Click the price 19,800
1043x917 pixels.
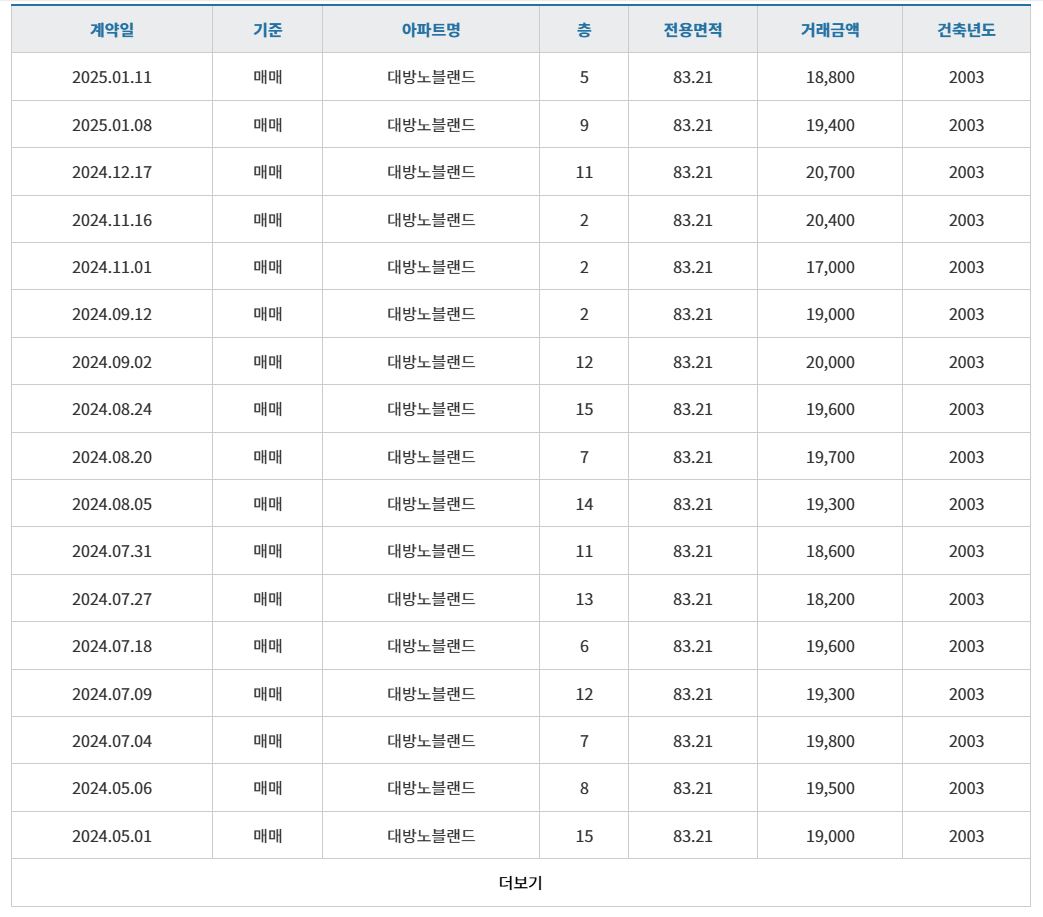pyautogui.click(x=830, y=741)
